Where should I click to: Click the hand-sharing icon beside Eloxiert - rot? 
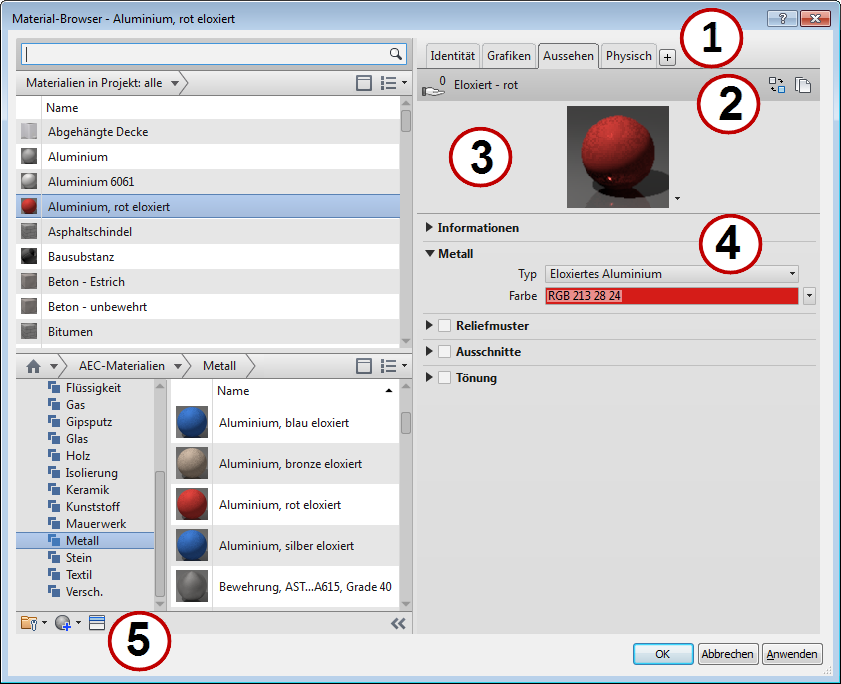click(433, 87)
